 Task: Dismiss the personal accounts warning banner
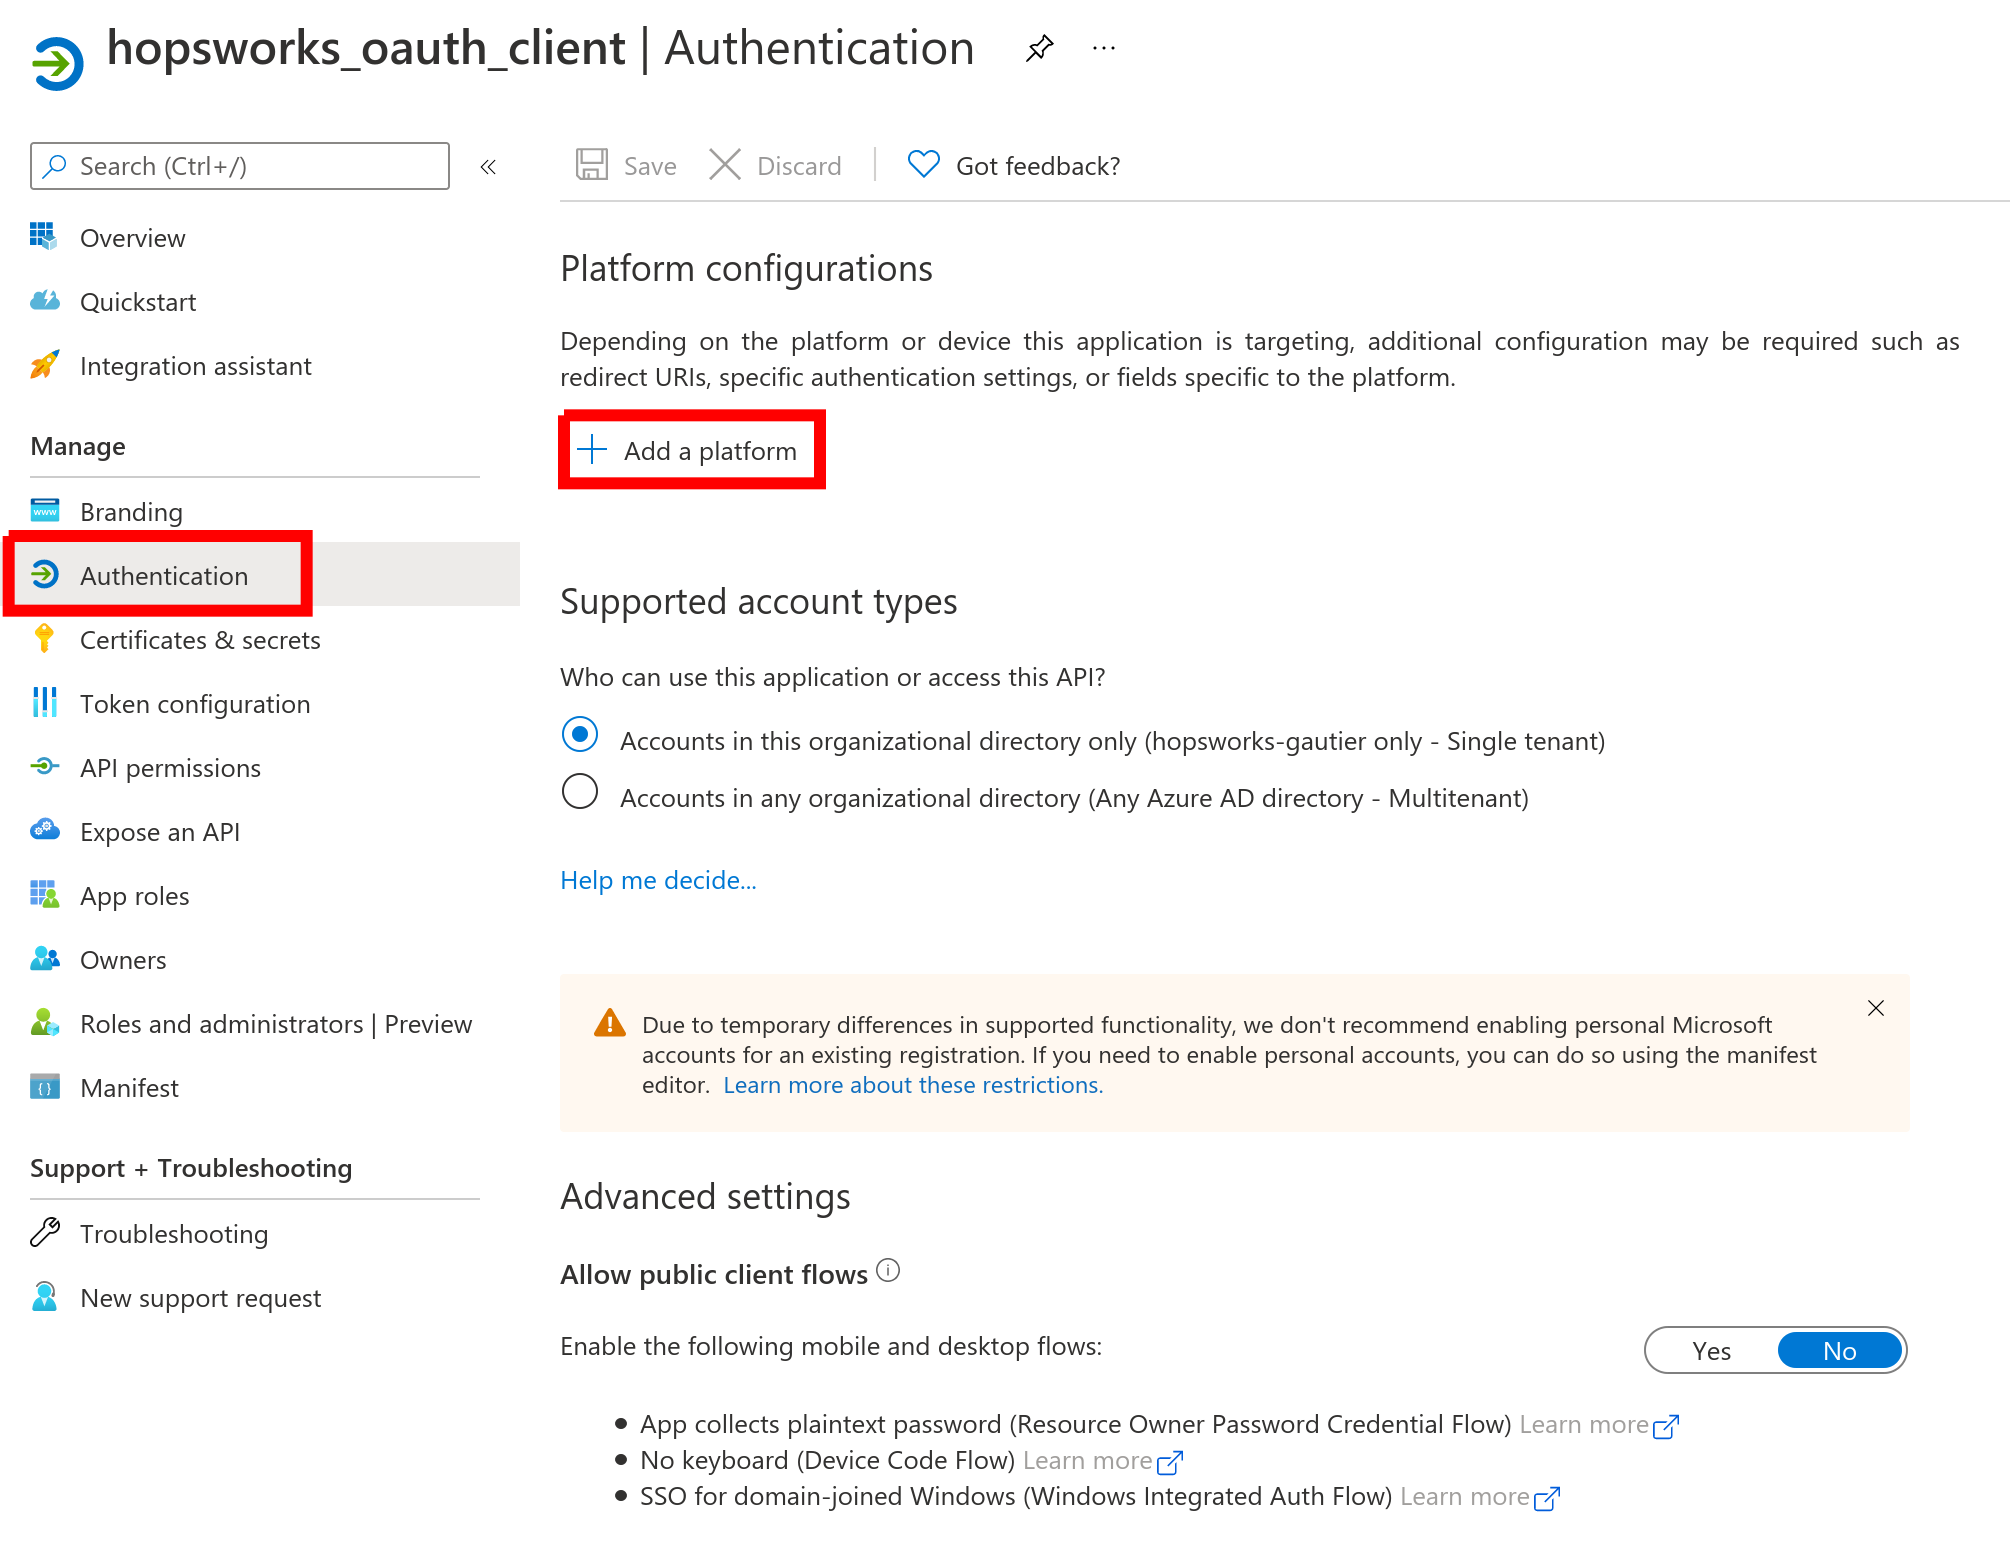coord(1876,1008)
